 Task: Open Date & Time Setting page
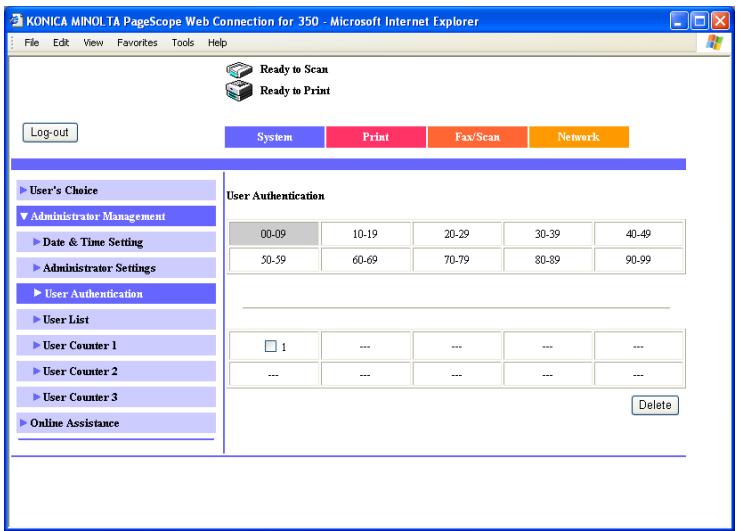point(116,242)
